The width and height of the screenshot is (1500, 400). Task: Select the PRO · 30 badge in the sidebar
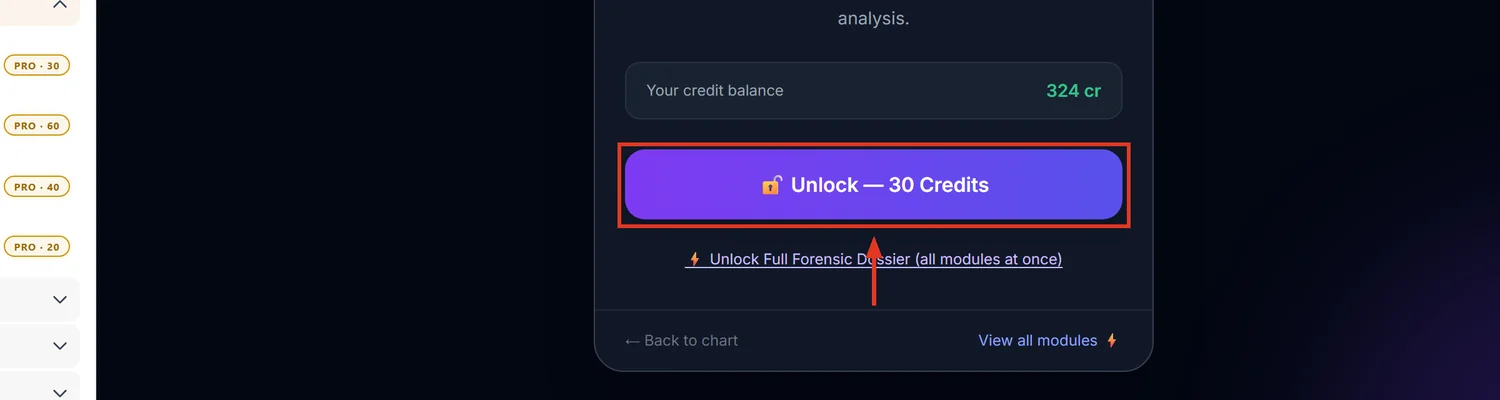36,66
